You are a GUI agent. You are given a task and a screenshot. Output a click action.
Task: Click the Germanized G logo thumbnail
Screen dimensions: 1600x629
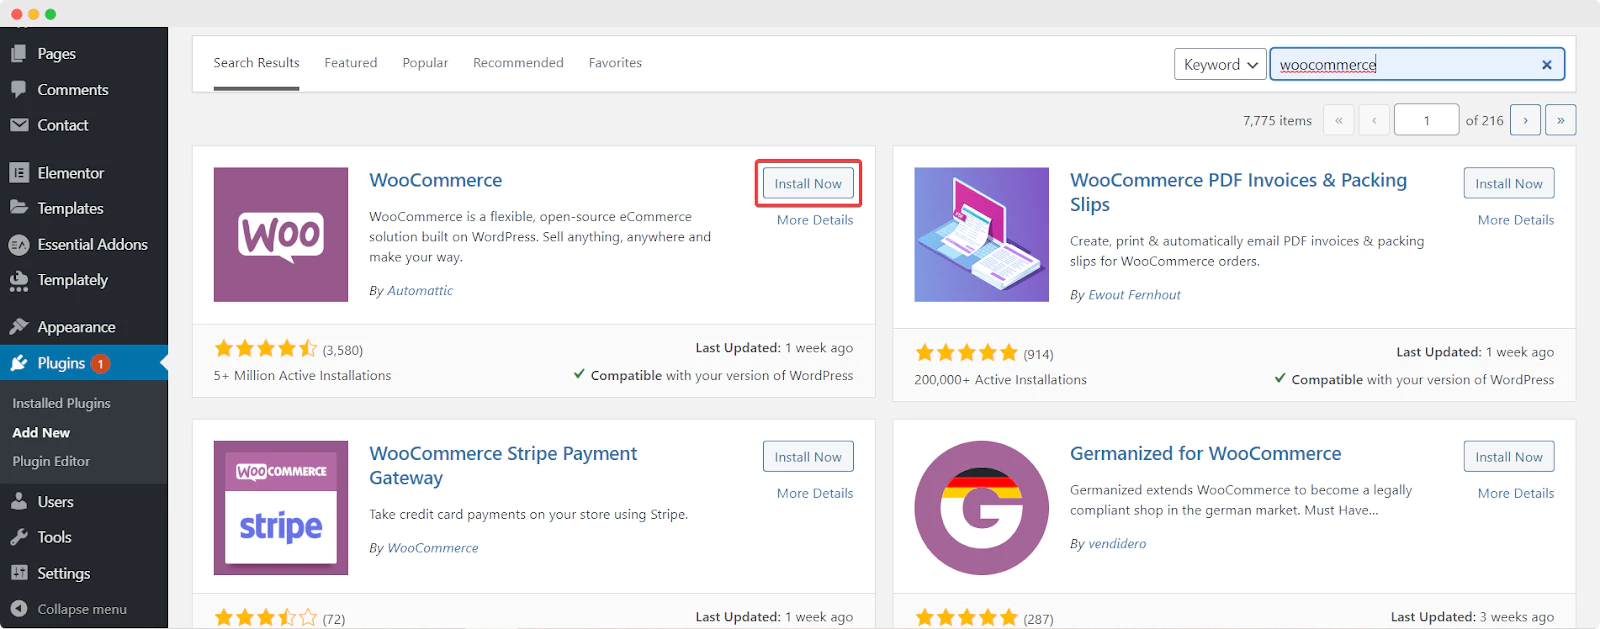(x=982, y=508)
